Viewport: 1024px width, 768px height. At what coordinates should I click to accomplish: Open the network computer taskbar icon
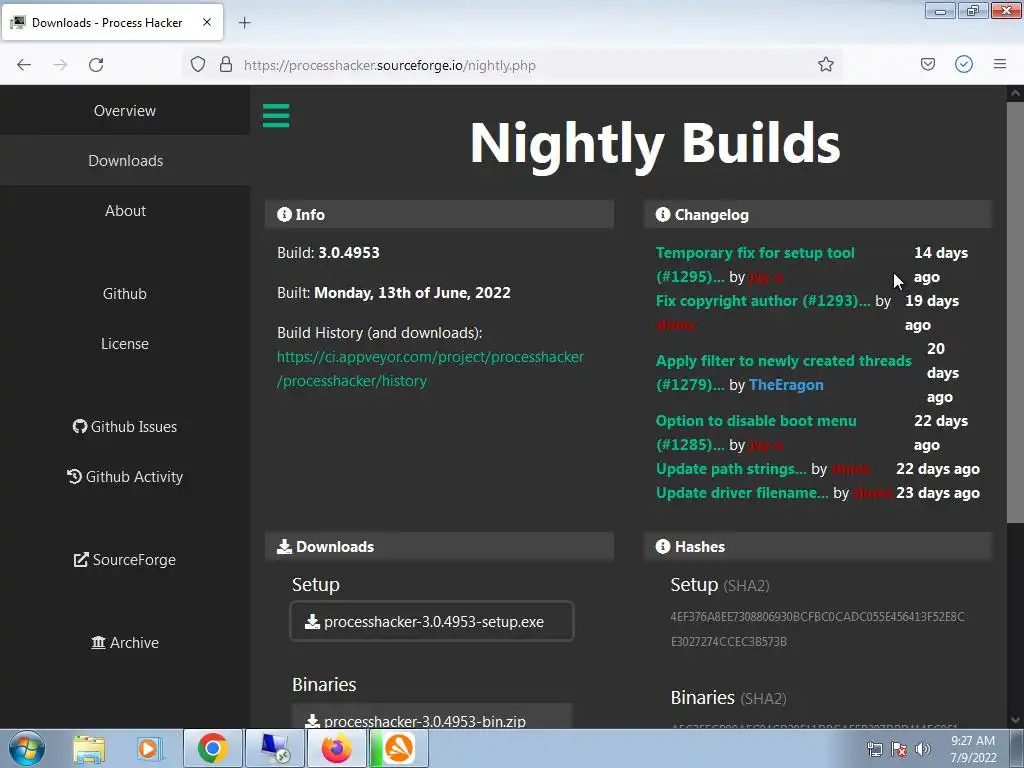coord(275,748)
